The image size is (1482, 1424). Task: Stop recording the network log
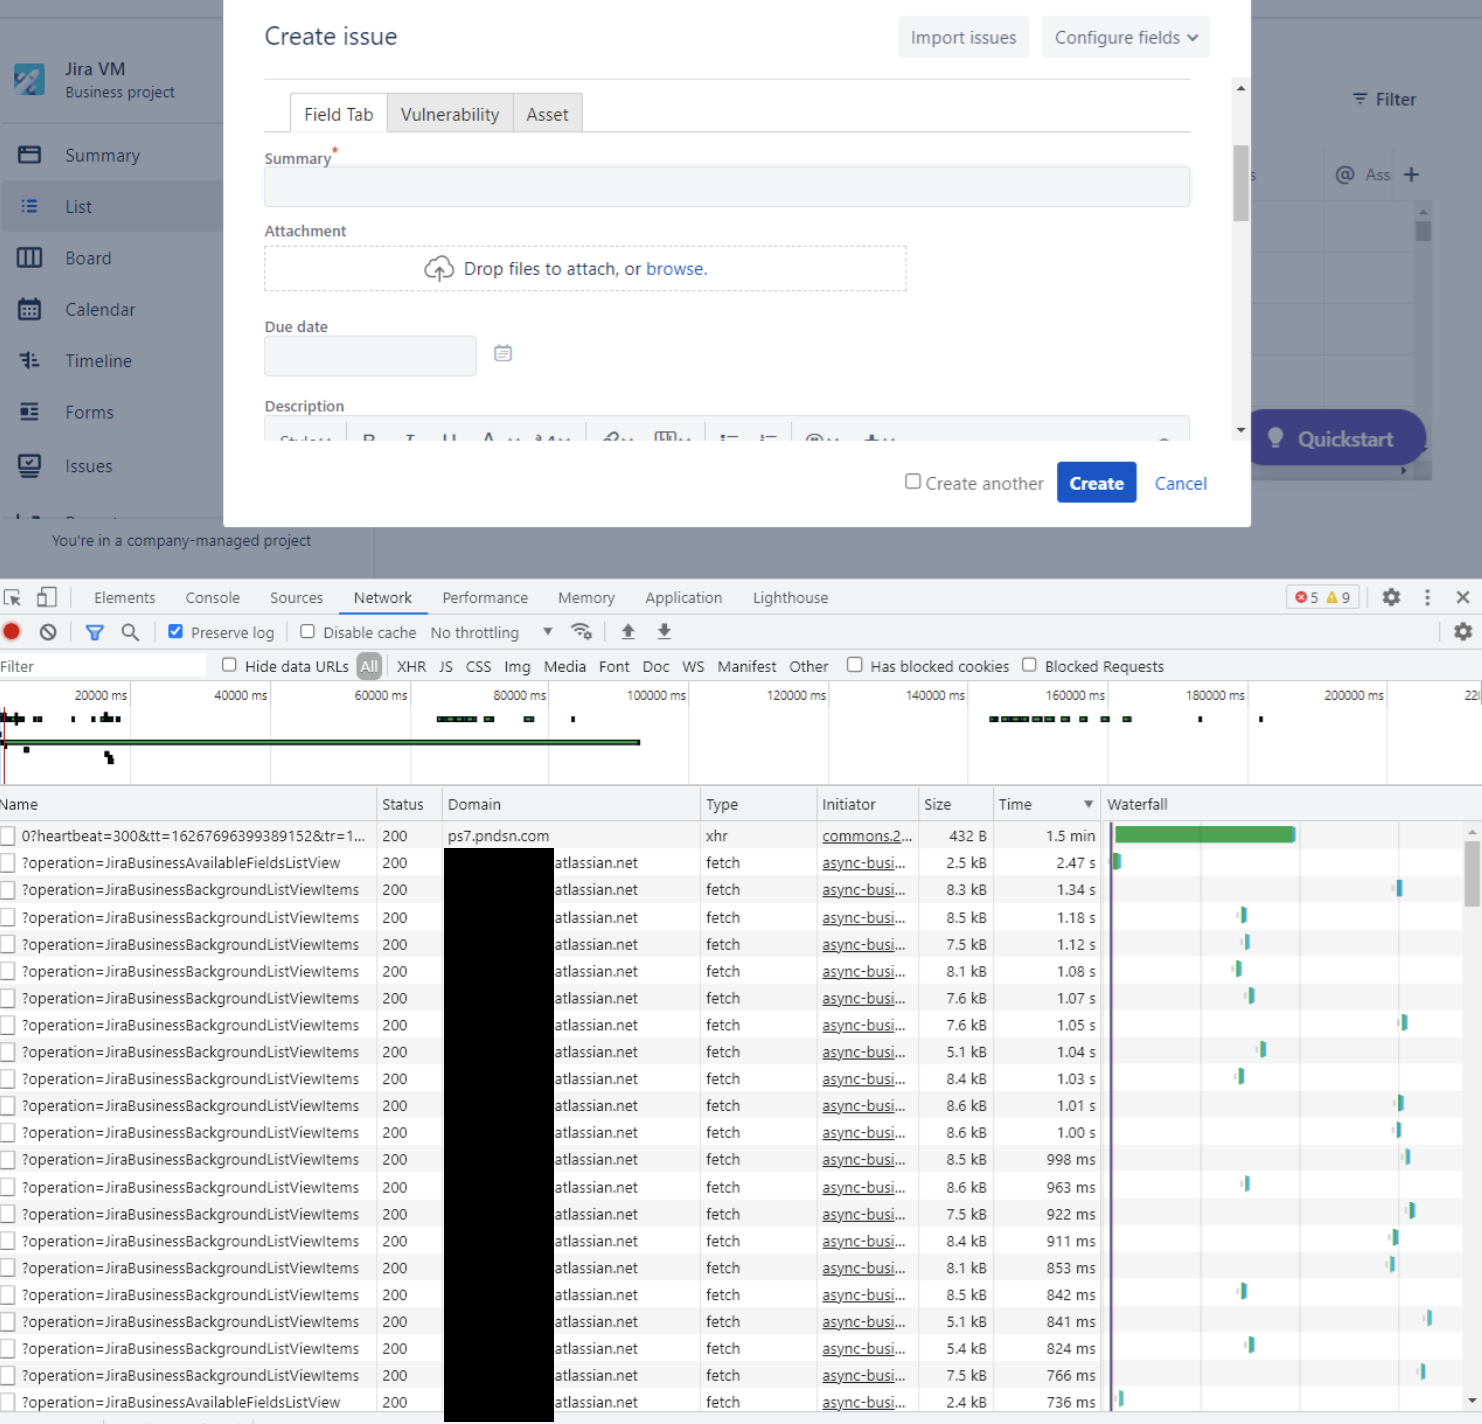point(12,632)
